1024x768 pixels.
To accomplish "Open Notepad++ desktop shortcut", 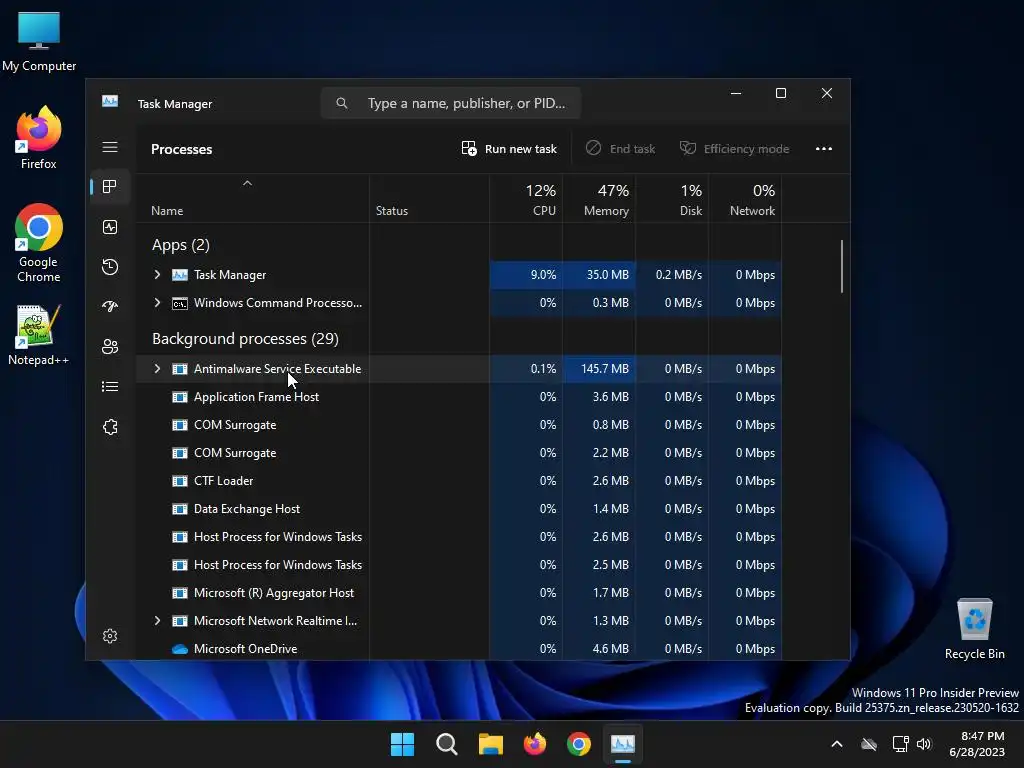I will coord(39,335).
